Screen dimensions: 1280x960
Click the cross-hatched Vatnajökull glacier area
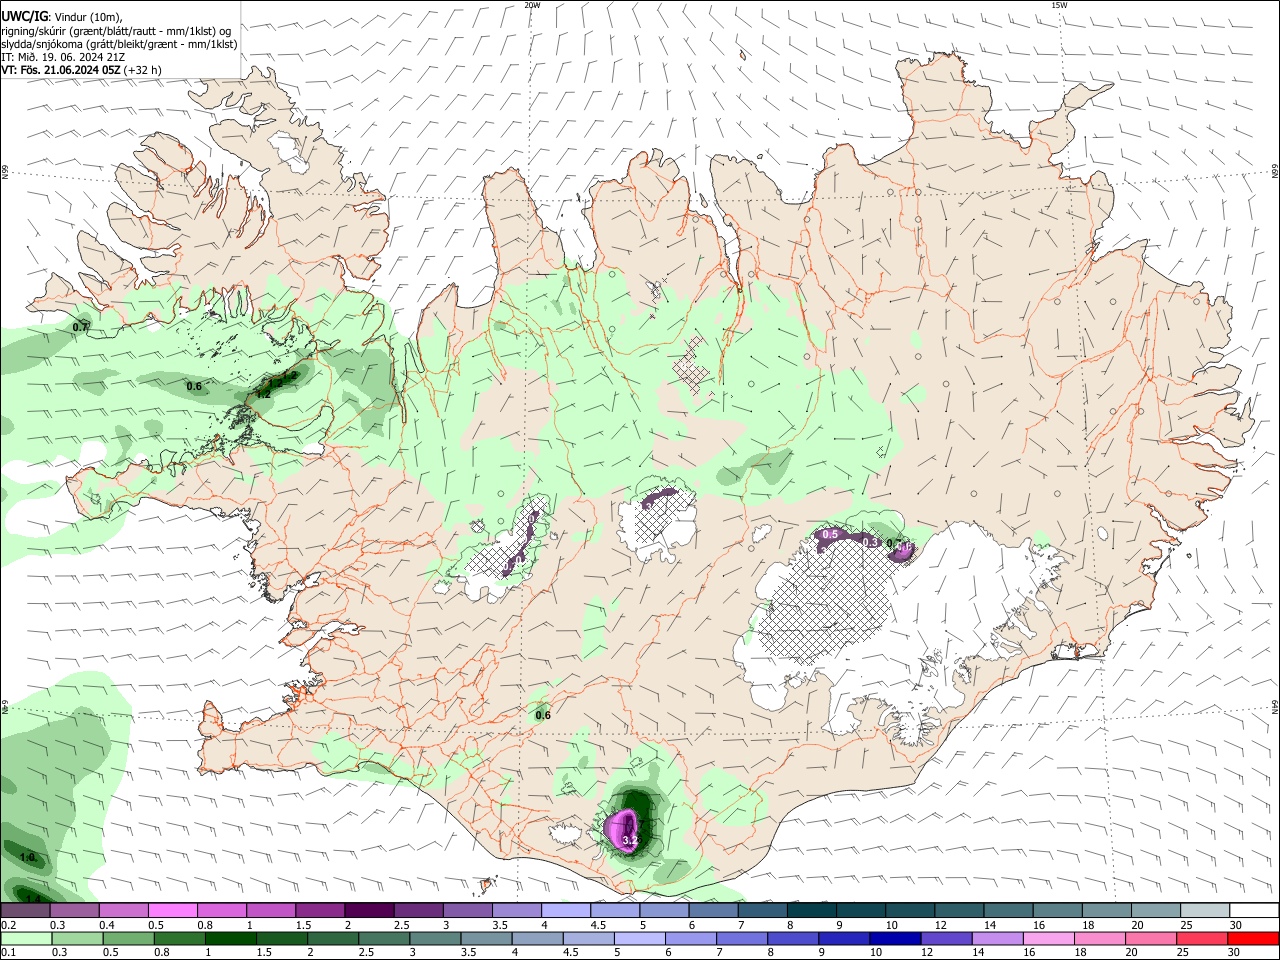pos(825,600)
